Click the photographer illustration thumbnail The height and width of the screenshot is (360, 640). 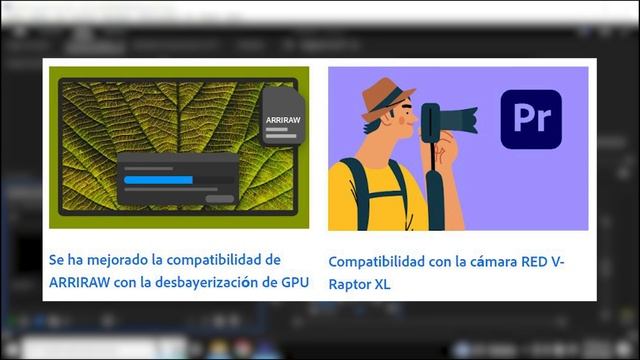click(458, 149)
